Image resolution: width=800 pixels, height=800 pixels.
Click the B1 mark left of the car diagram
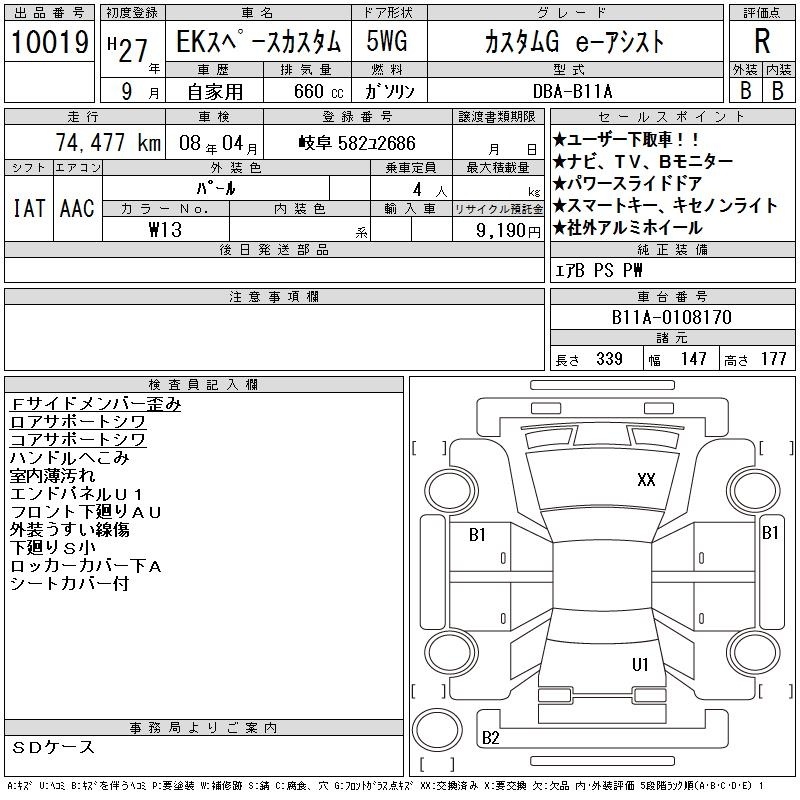[x=477, y=535]
